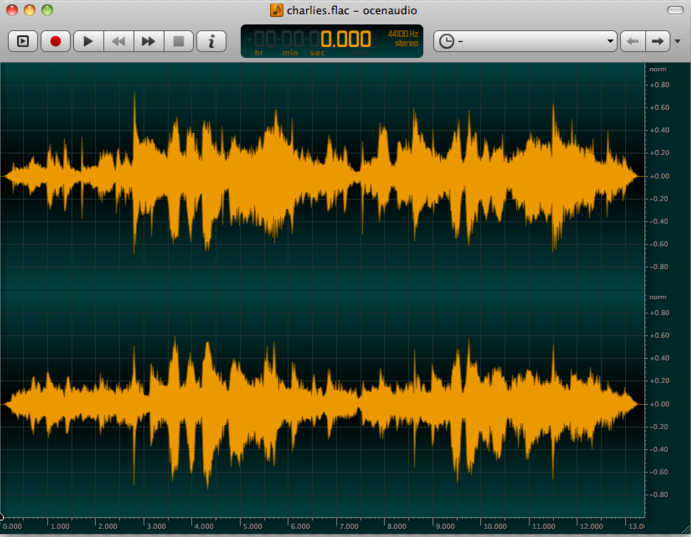Click the 12.000 second mark on time ruler
The image size is (691, 537).
pos(591,526)
